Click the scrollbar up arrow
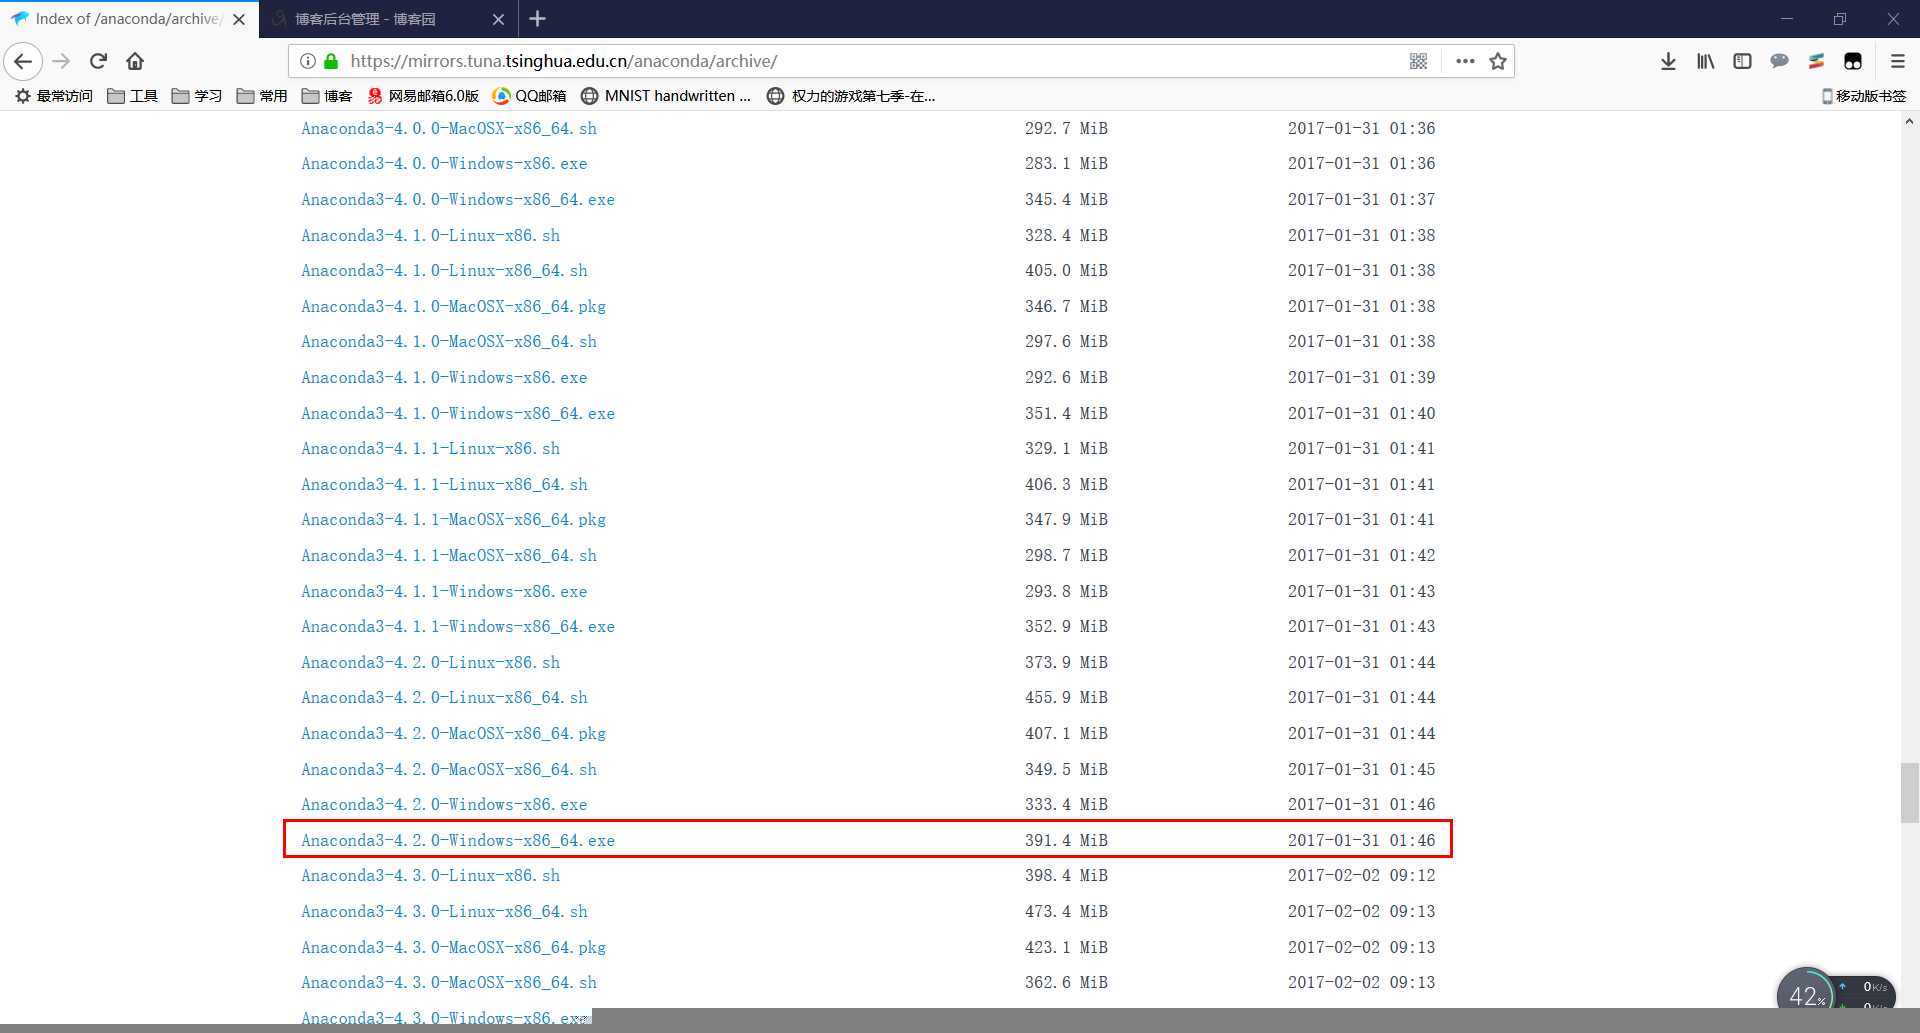1920x1033 pixels. pos(1909,121)
